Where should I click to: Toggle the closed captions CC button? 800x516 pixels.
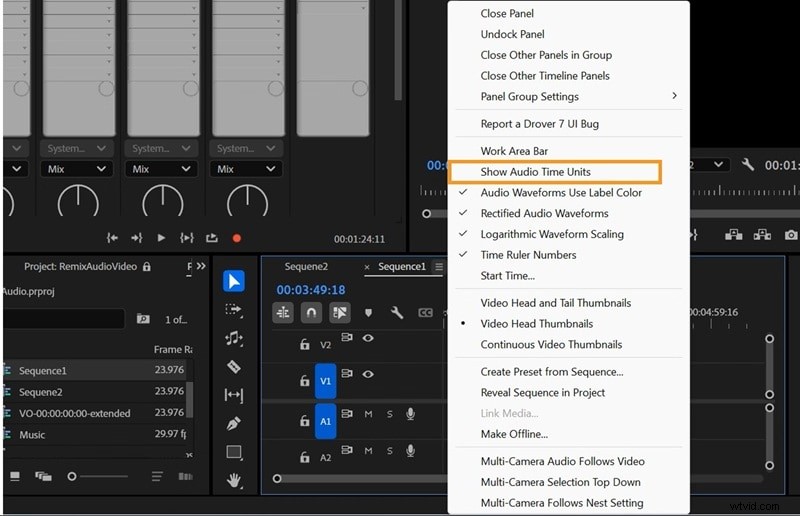(425, 312)
